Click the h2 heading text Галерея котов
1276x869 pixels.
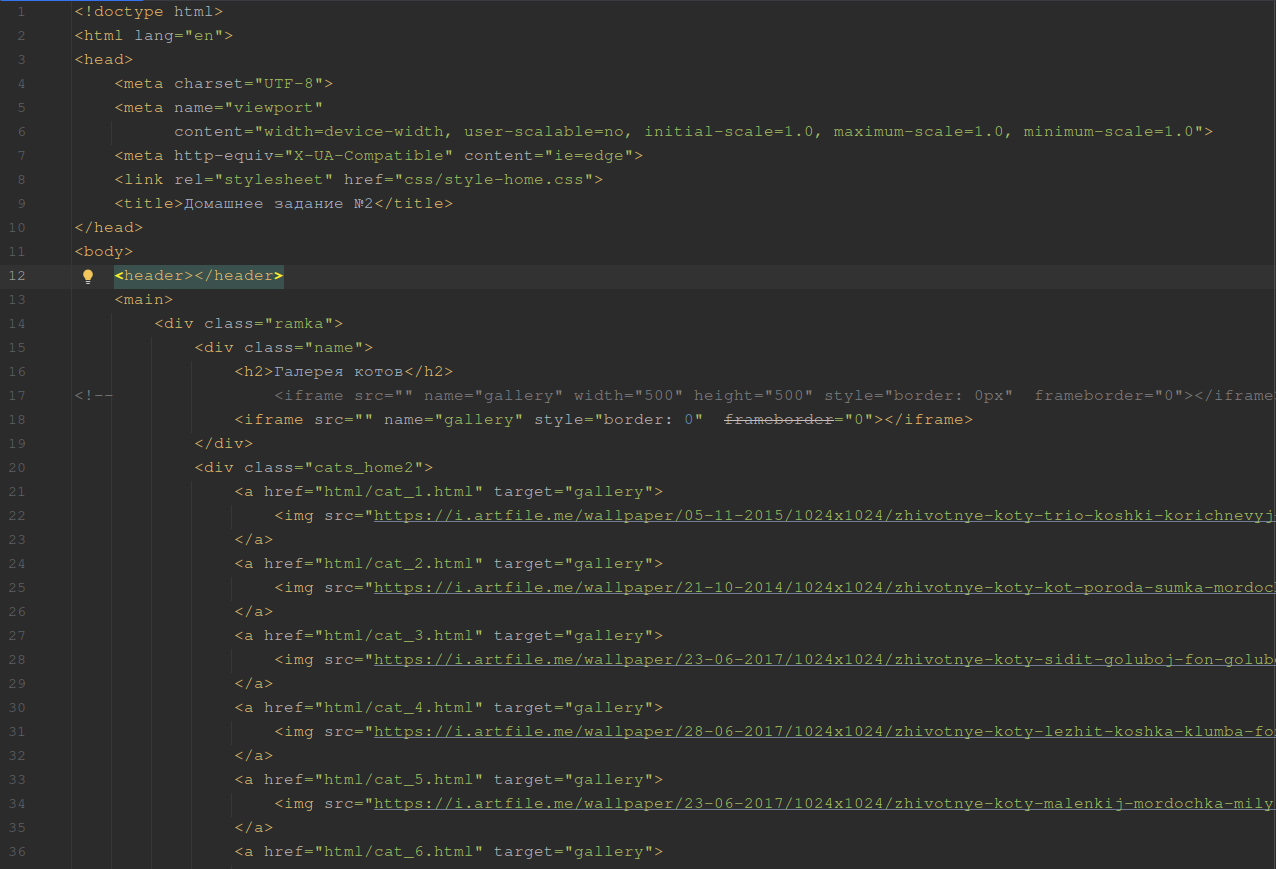tap(338, 372)
